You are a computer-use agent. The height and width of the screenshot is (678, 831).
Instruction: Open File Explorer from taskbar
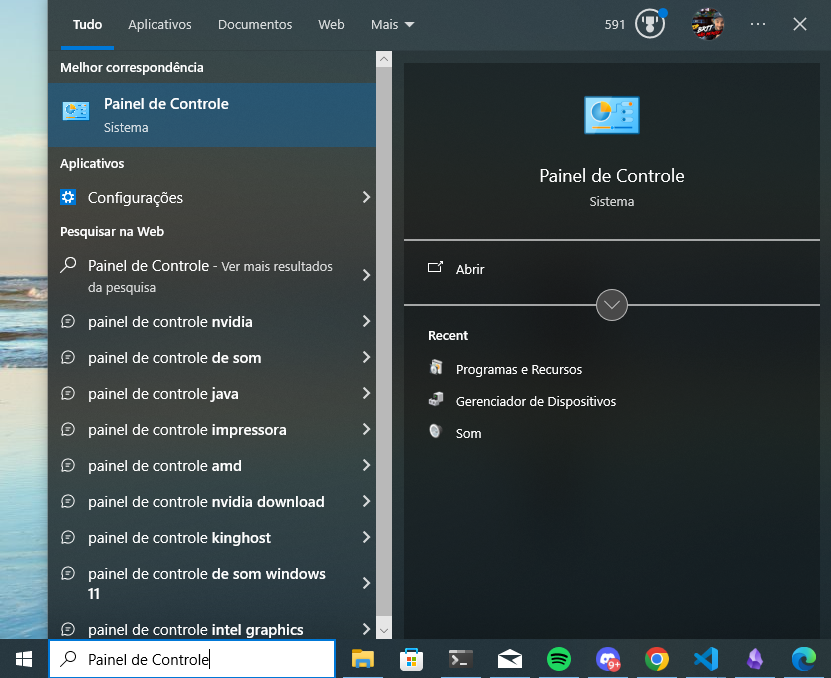362,659
